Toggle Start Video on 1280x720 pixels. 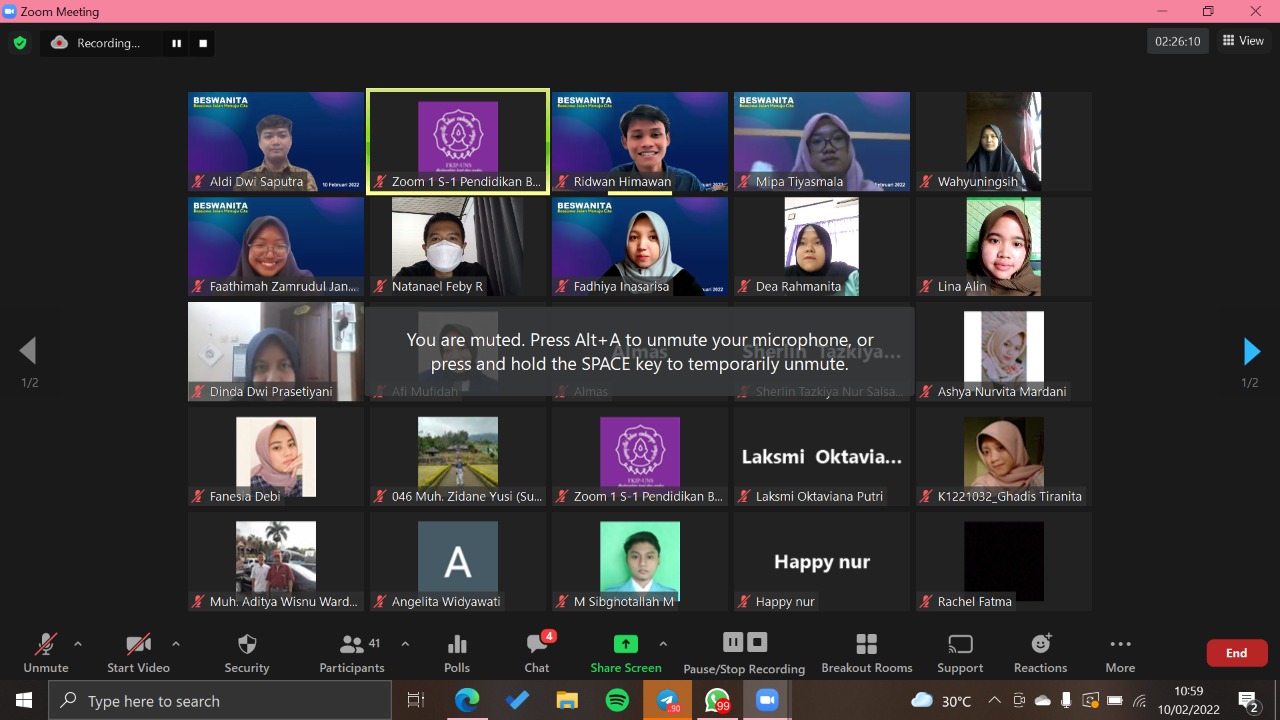138,652
